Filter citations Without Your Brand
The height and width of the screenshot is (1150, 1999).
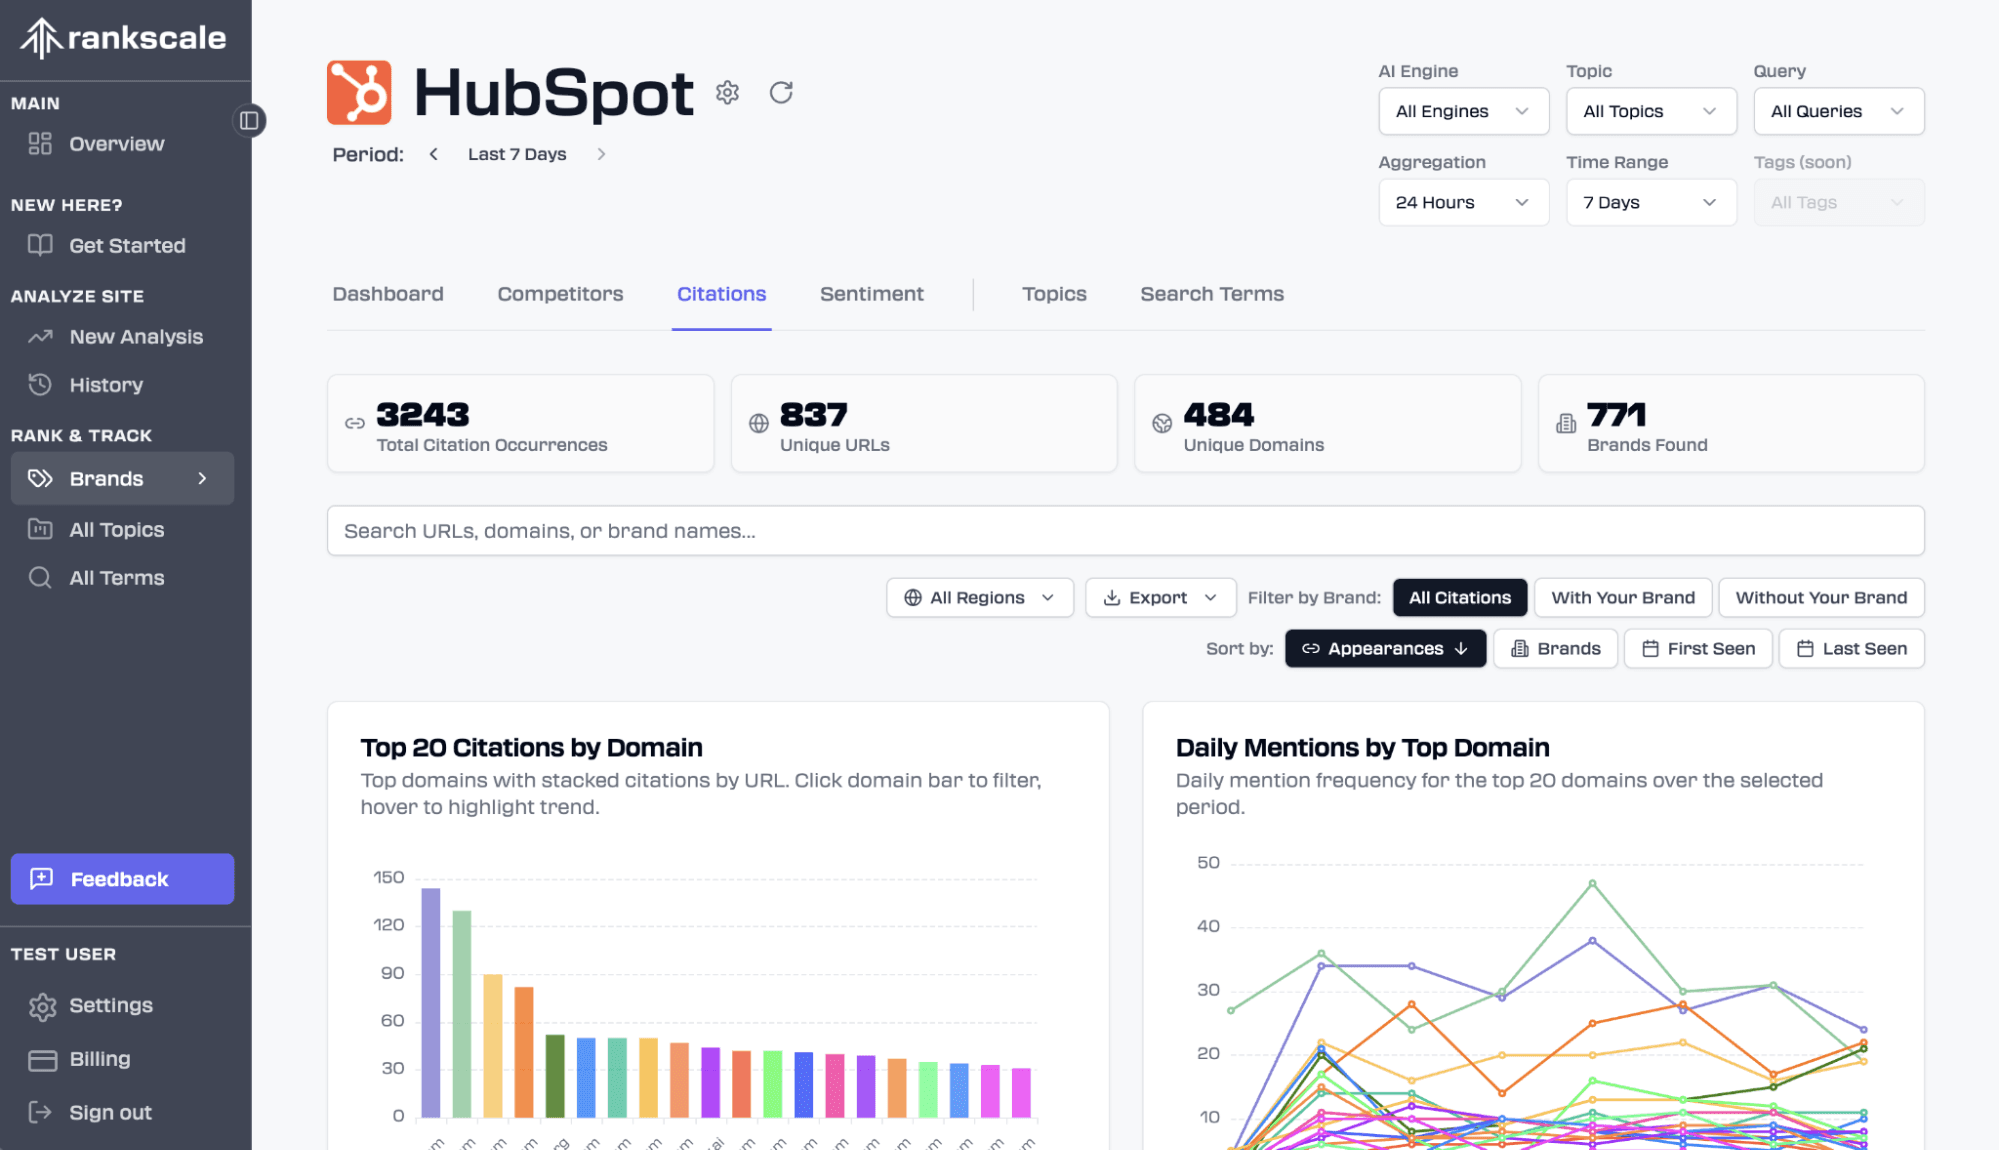[x=1820, y=597]
